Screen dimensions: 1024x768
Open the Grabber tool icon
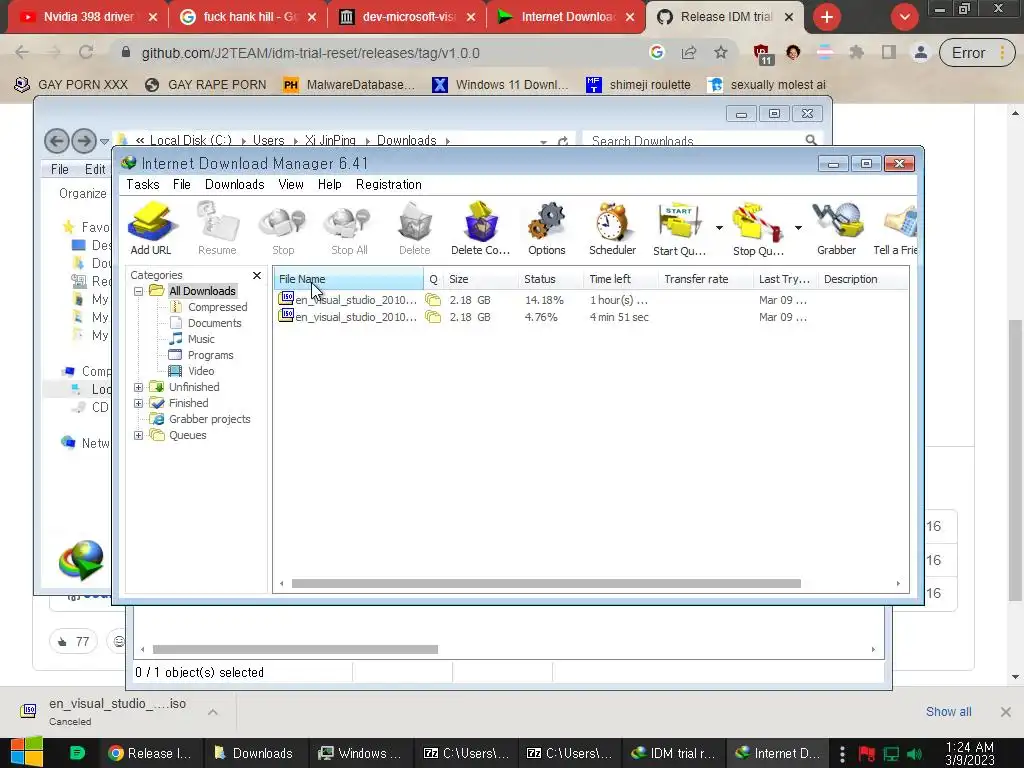coord(837,229)
